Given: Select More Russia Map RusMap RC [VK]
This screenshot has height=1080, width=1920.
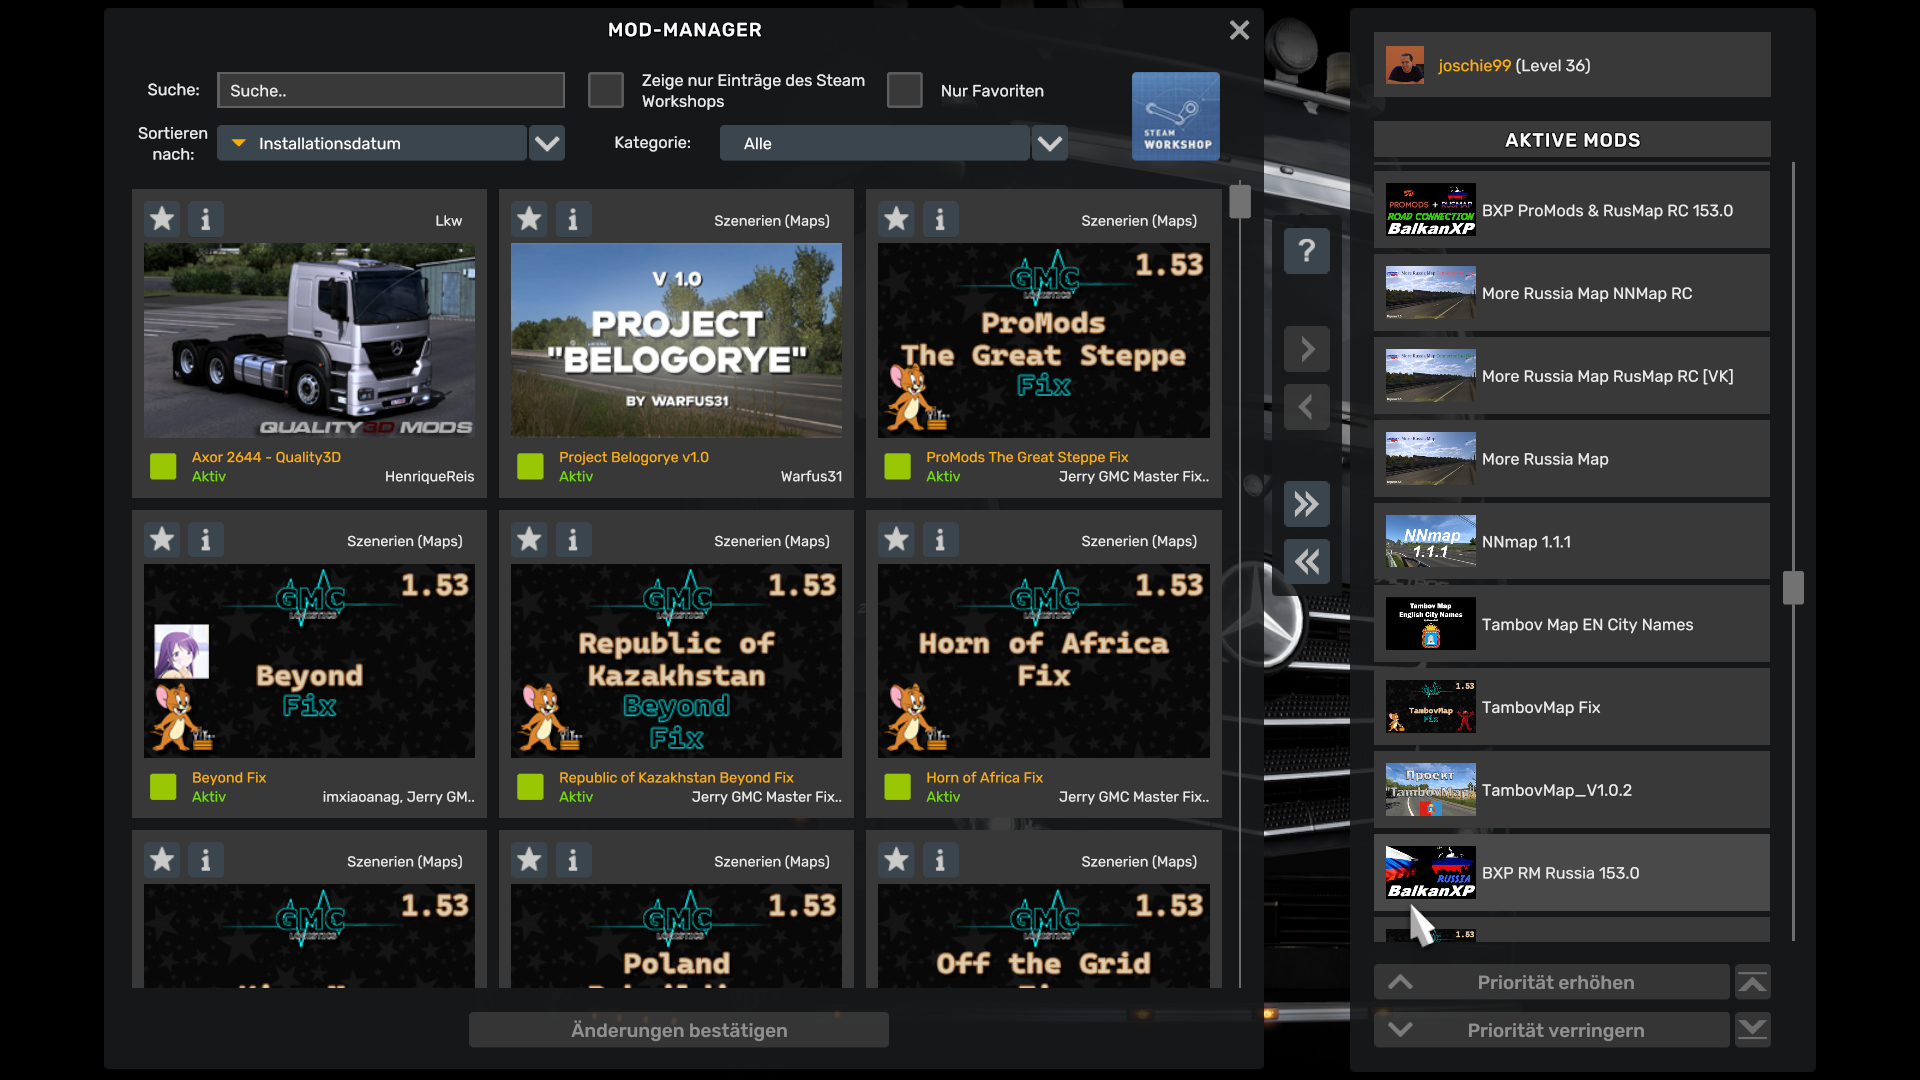Looking at the screenshot, I should point(1572,376).
